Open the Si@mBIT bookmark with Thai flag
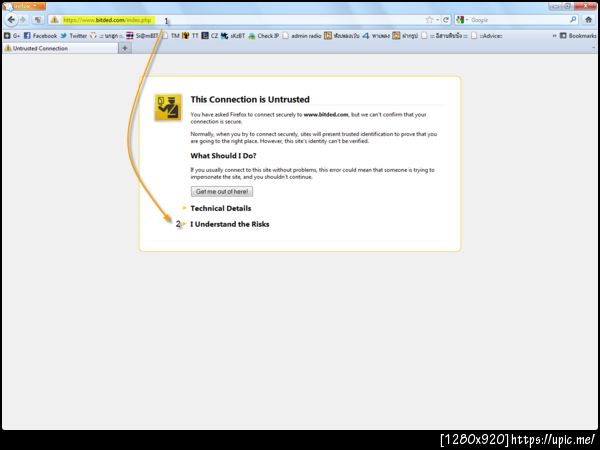This screenshot has width=600, height=450. (142, 36)
